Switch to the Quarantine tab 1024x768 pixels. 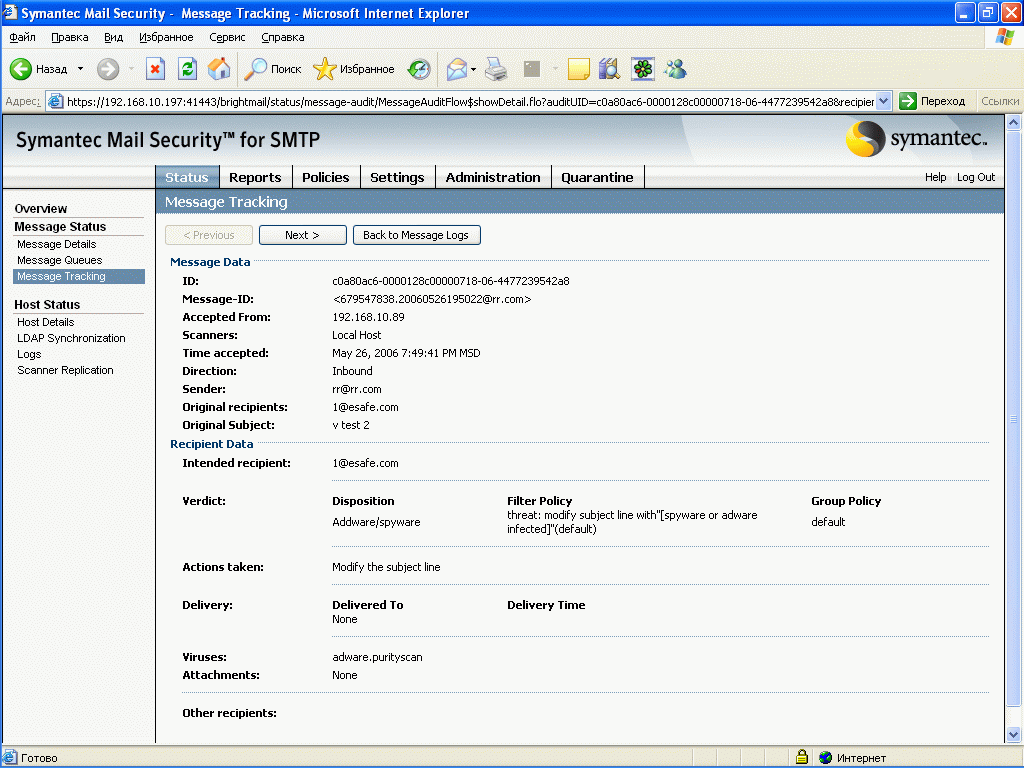(597, 177)
